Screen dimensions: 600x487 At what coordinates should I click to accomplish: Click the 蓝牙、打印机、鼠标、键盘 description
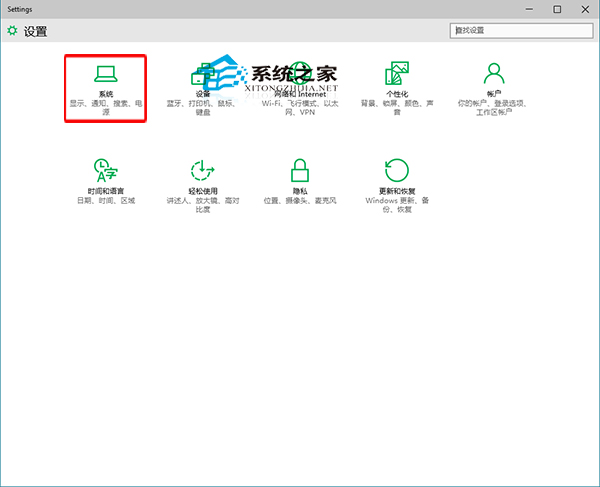point(203,108)
